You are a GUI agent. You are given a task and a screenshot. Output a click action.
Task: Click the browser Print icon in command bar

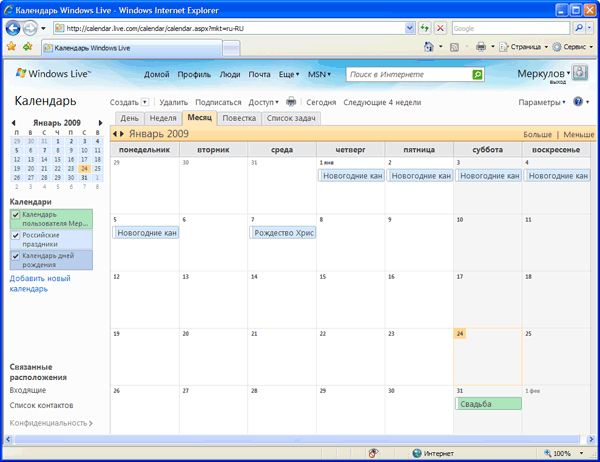click(481, 47)
